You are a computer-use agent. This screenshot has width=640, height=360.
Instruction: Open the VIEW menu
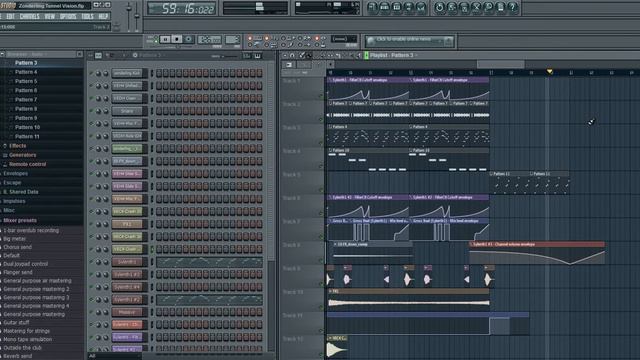tap(49, 16)
